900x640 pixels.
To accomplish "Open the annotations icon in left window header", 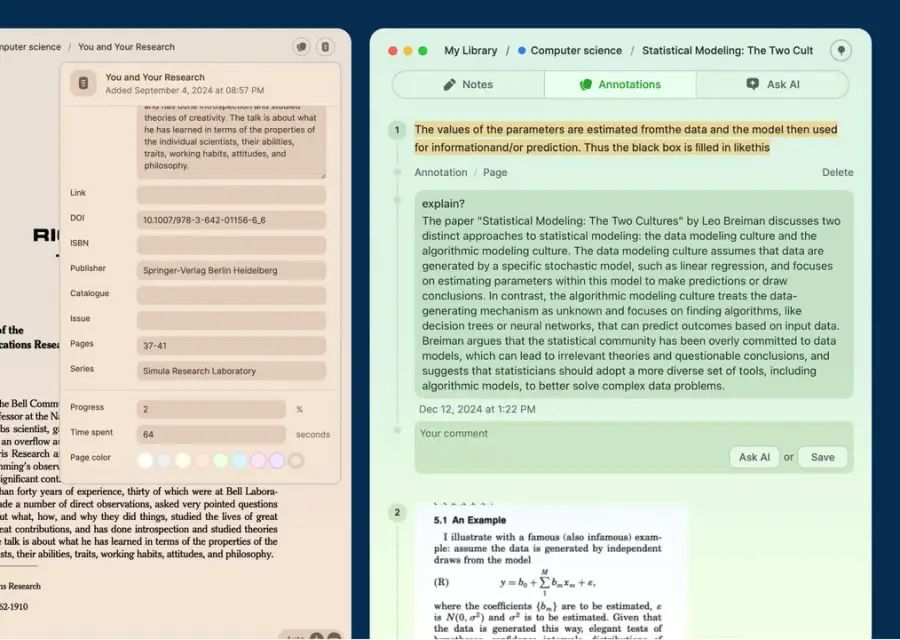I will pos(301,47).
